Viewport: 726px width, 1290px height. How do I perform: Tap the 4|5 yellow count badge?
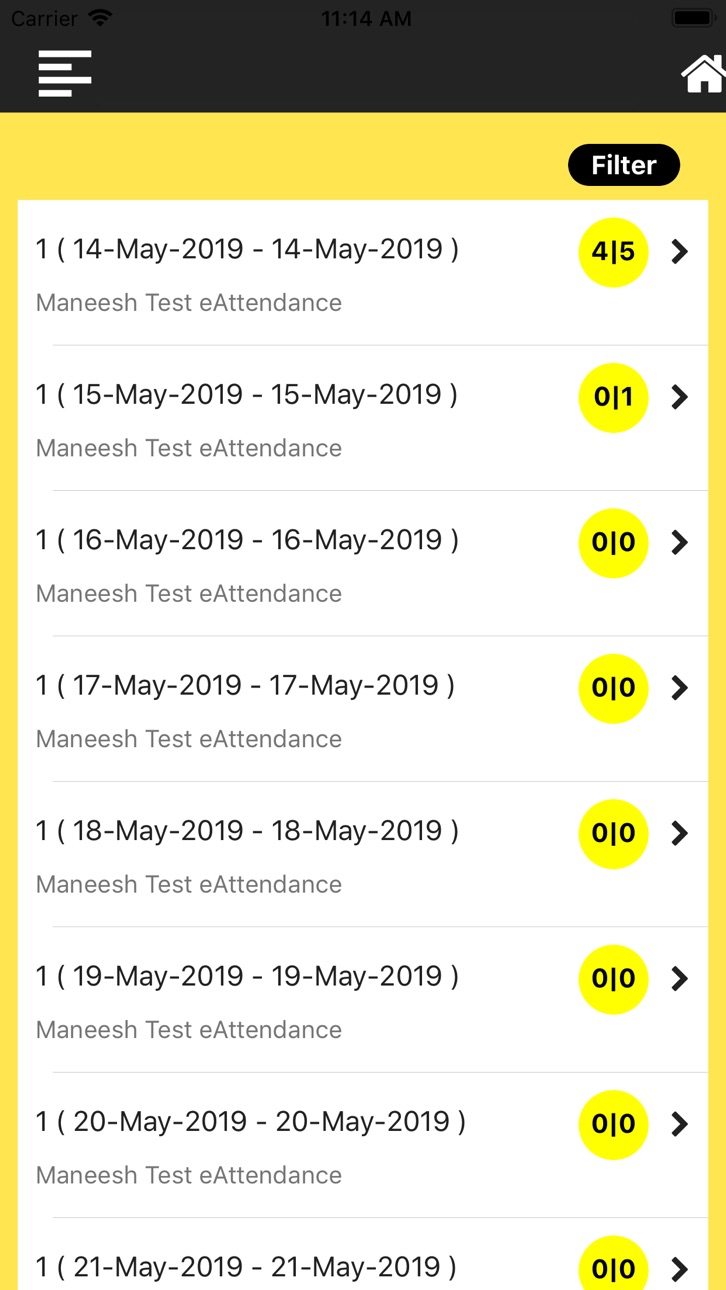(x=613, y=252)
